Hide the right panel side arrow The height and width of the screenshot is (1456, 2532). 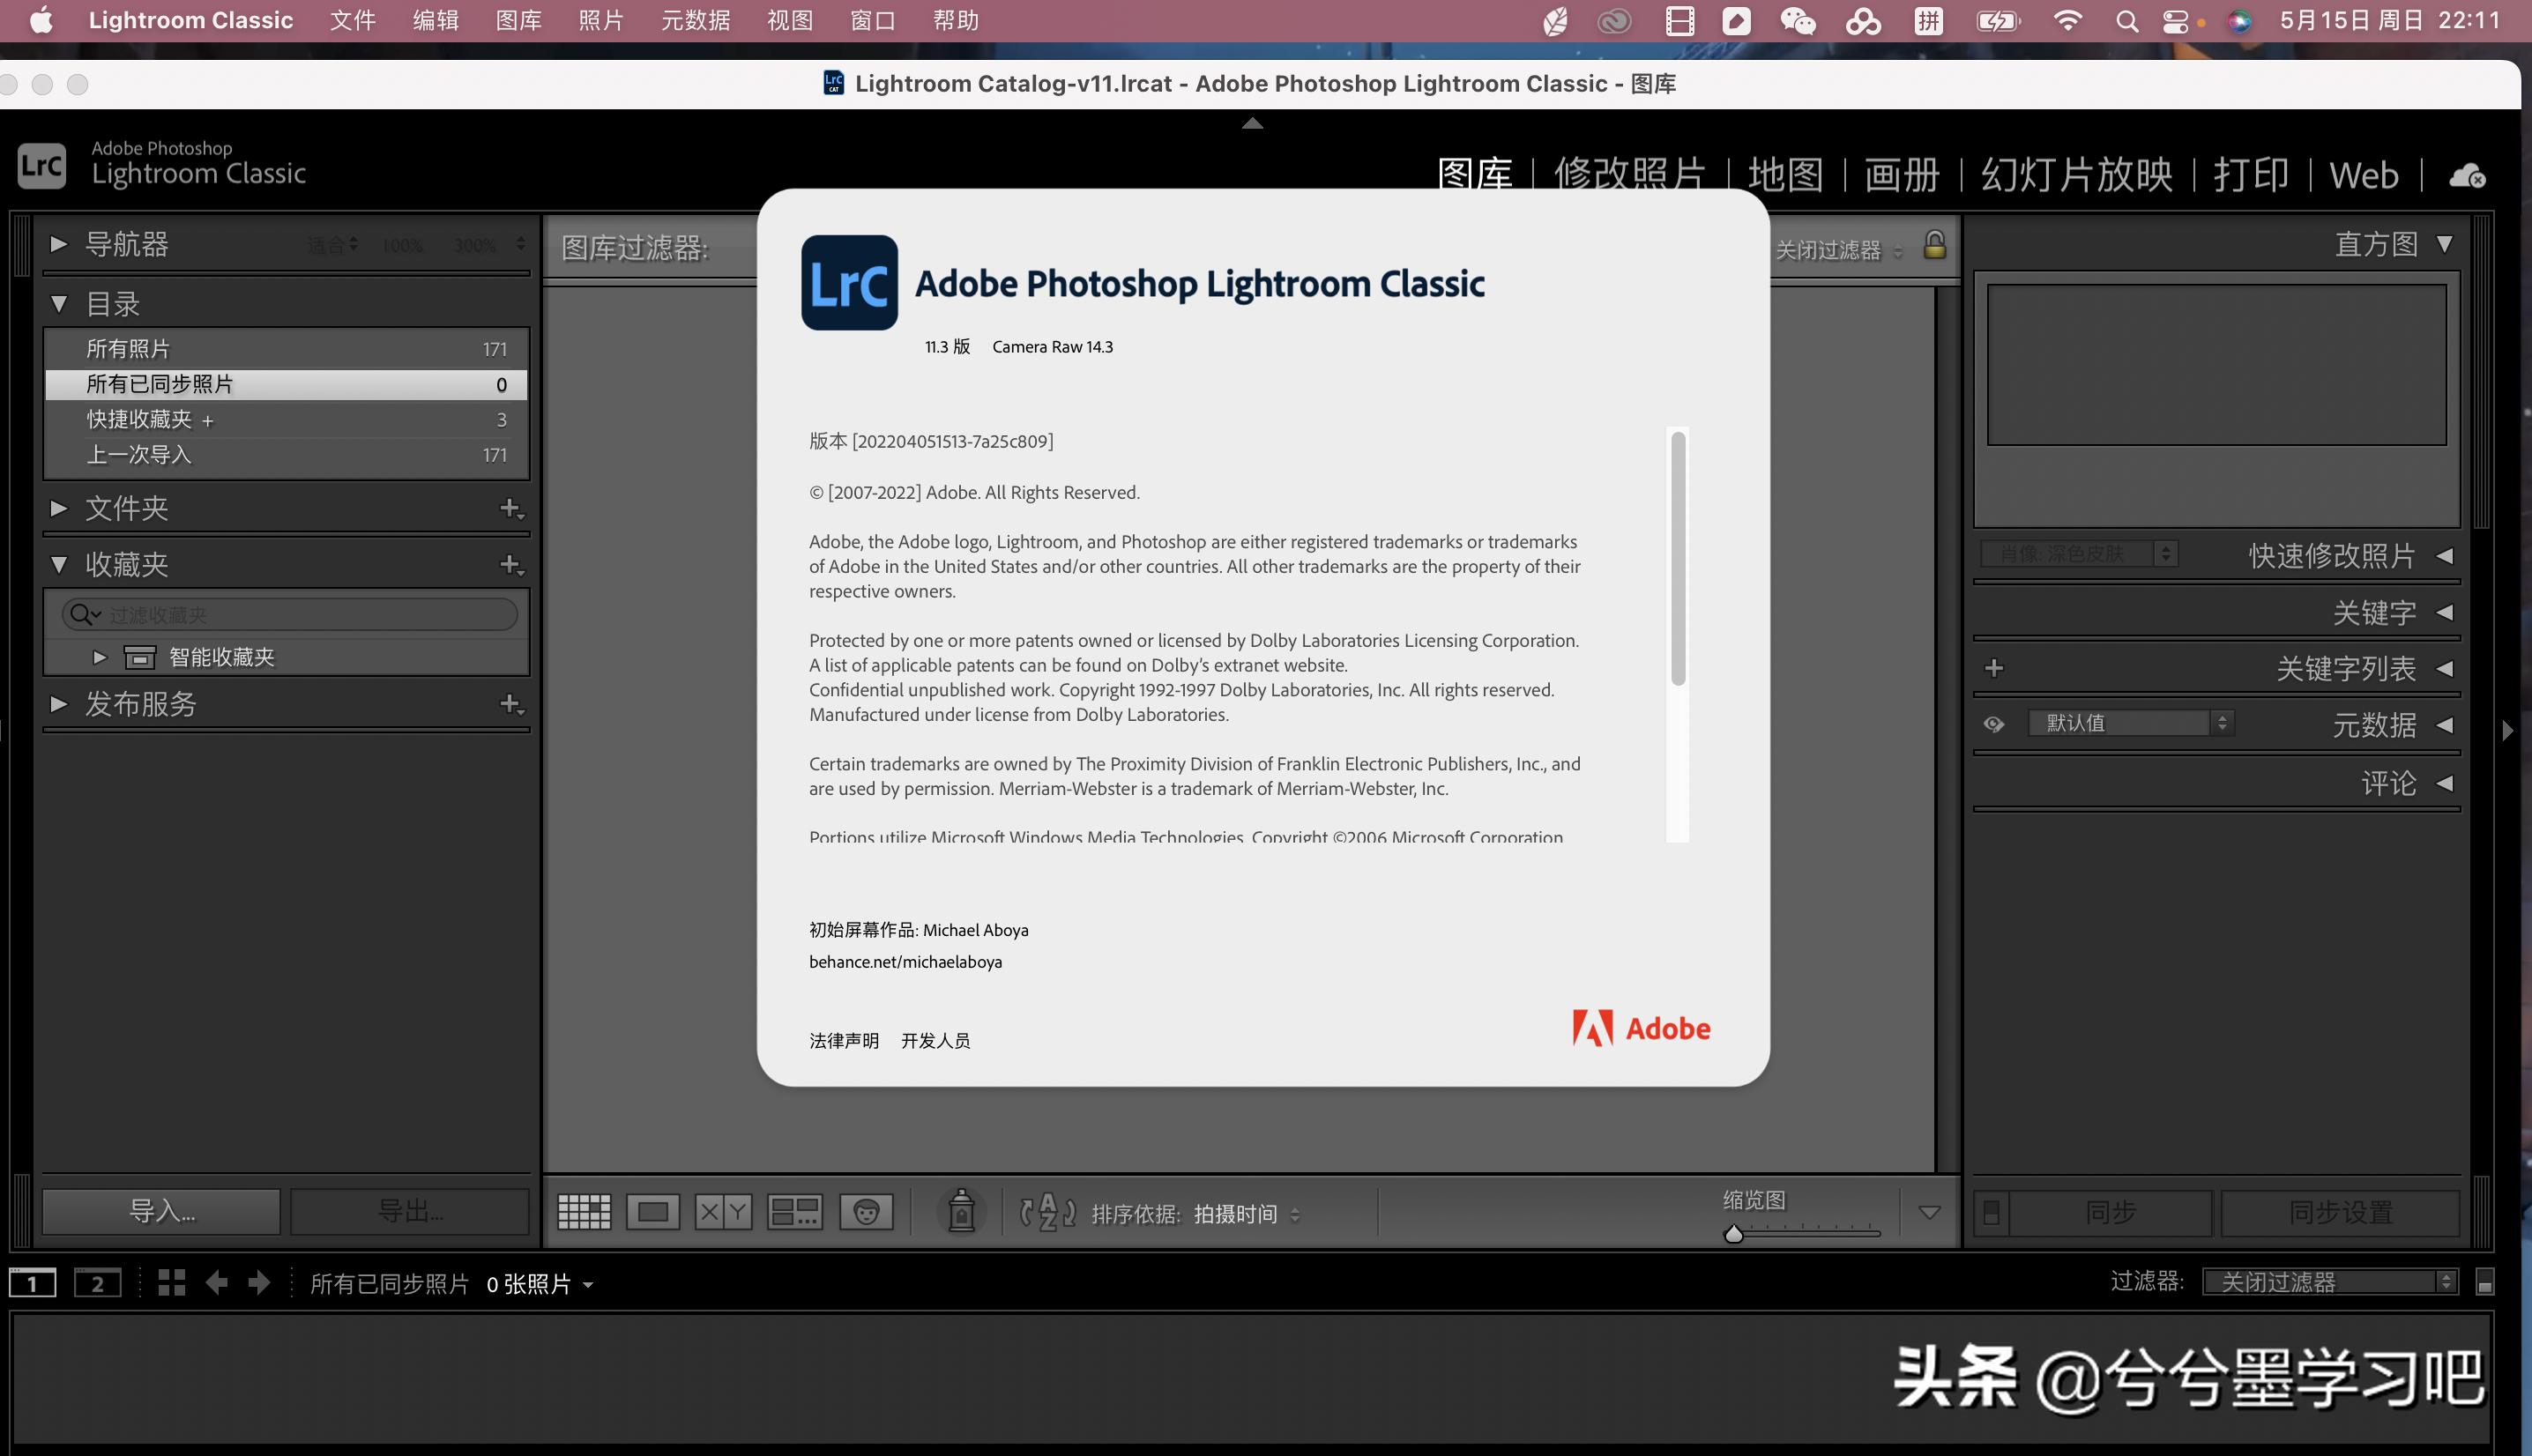click(x=2507, y=730)
